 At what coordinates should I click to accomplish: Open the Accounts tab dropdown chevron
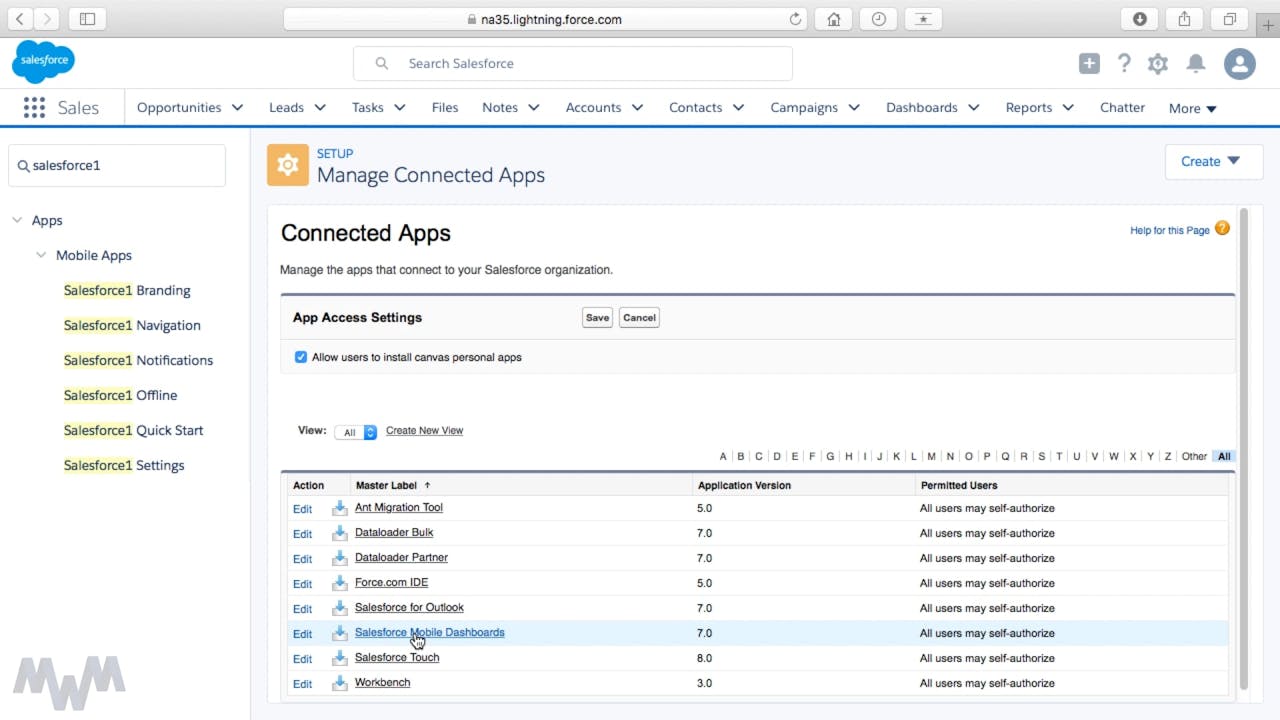(637, 108)
